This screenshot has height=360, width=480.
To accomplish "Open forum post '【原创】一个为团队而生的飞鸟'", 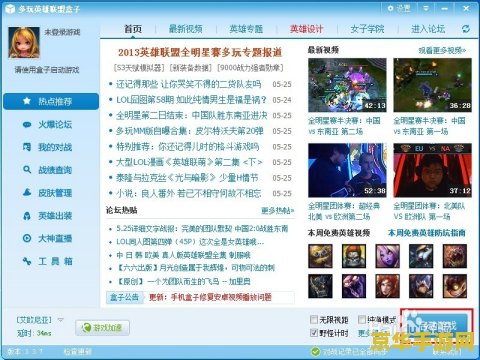I will [183, 281].
